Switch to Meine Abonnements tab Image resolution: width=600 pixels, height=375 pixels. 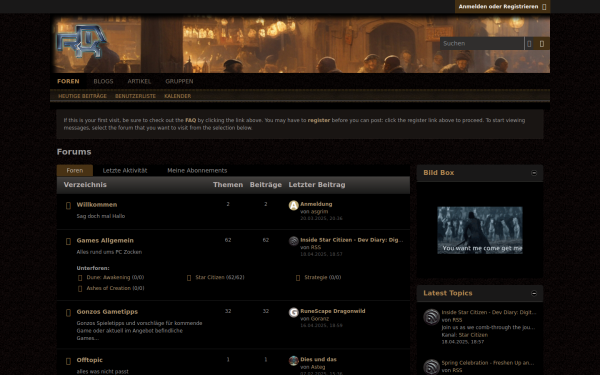coord(197,171)
